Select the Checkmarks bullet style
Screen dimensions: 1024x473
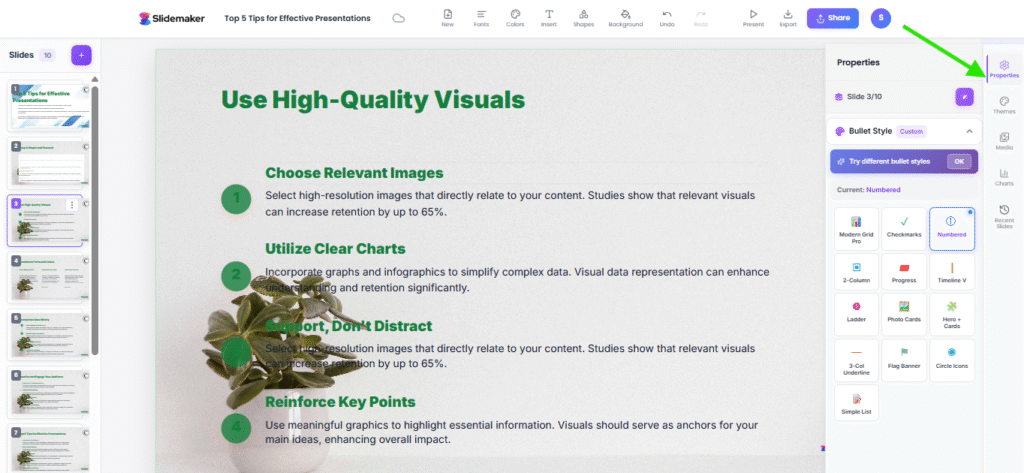(x=904, y=228)
